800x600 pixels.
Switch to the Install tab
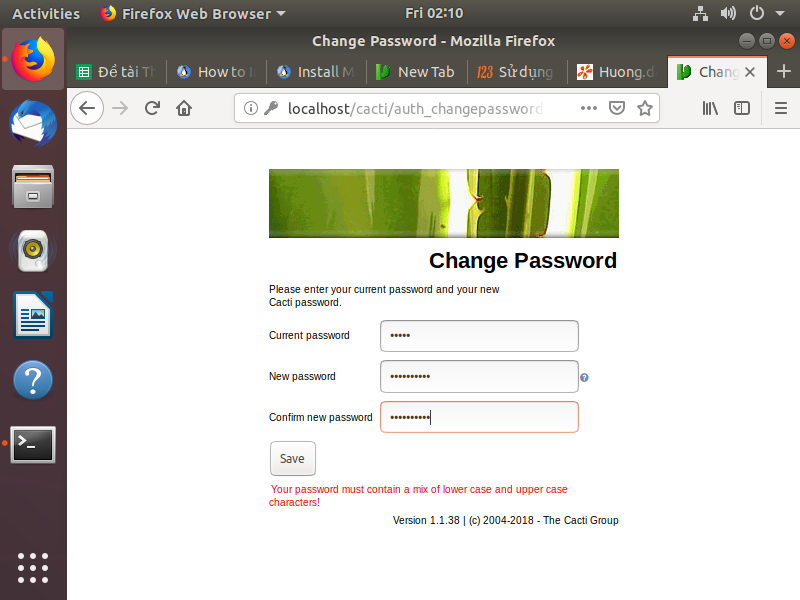point(316,72)
